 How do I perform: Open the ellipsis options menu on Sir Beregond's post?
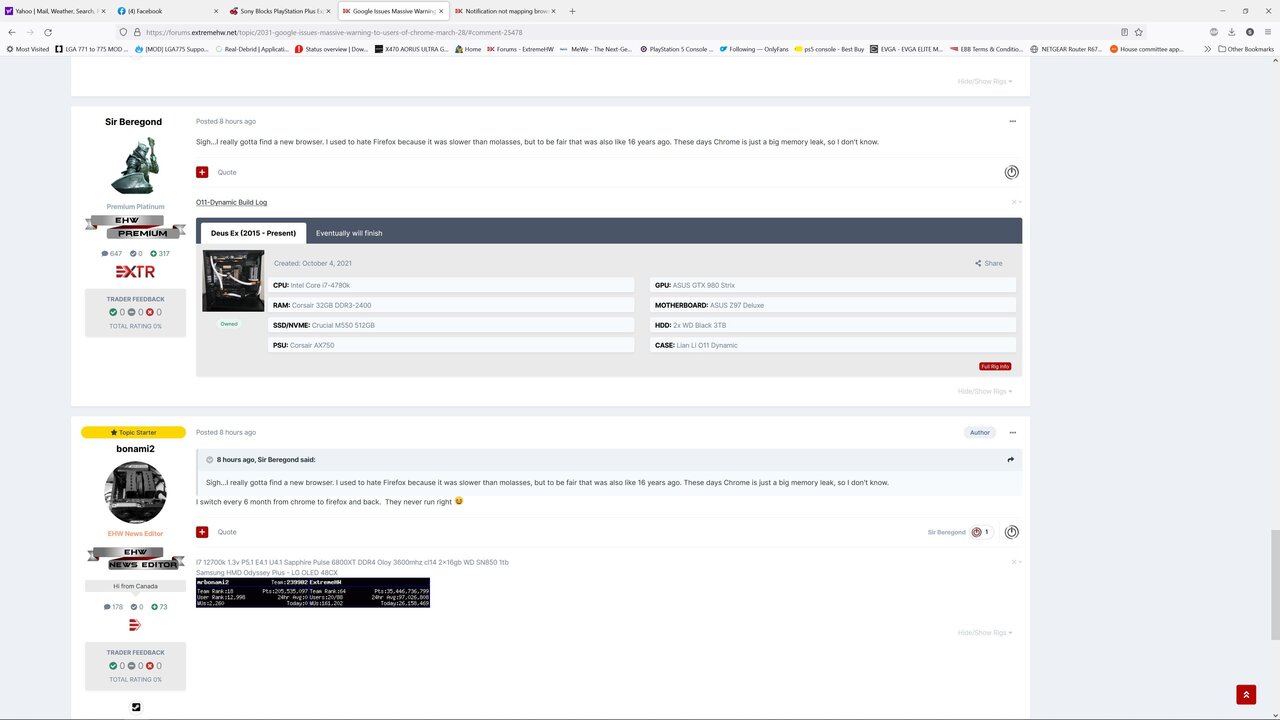1012,120
